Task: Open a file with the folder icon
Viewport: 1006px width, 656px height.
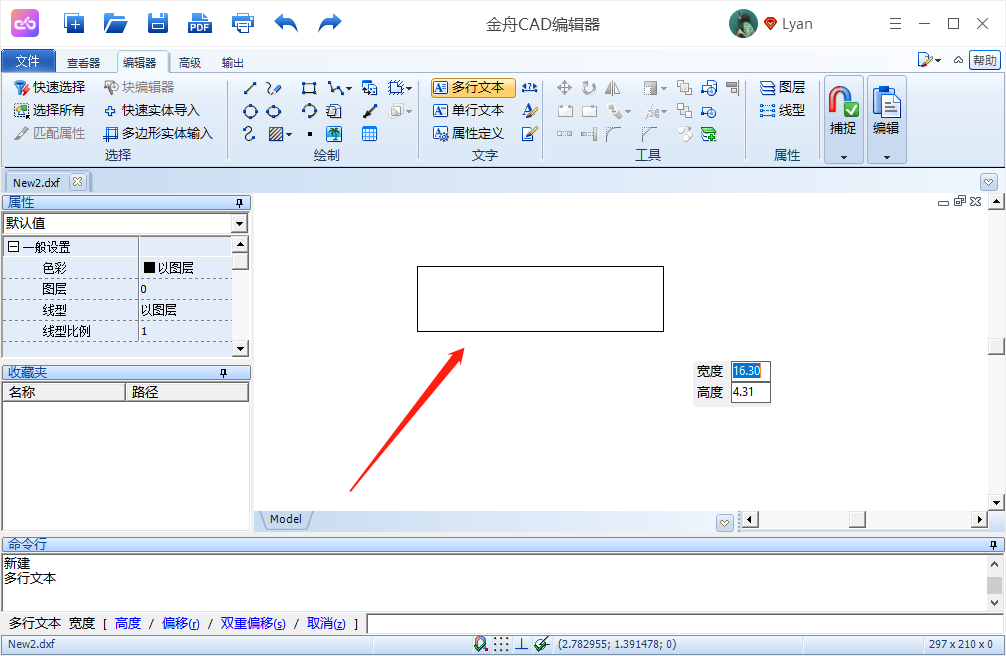Action: tap(115, 23)
